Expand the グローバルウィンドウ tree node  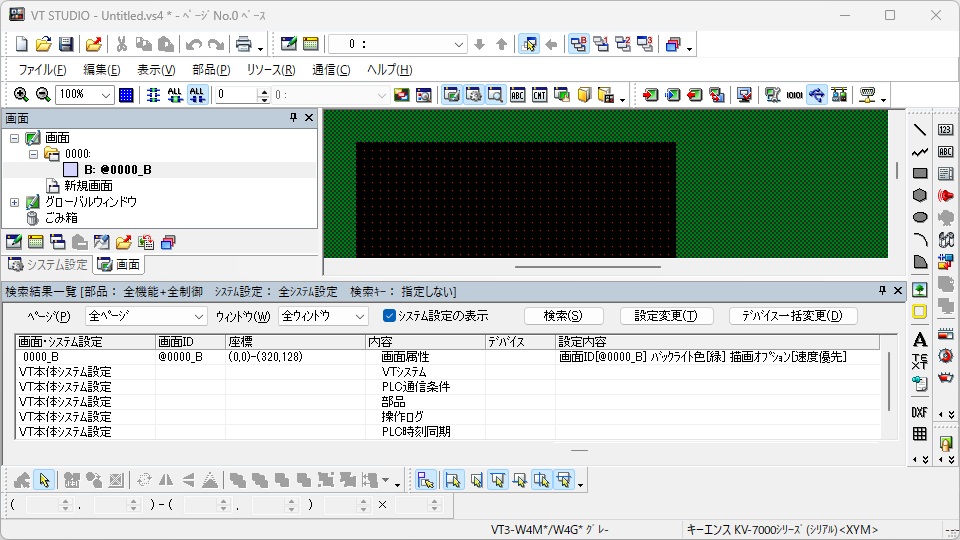click(x=15, y=202)
